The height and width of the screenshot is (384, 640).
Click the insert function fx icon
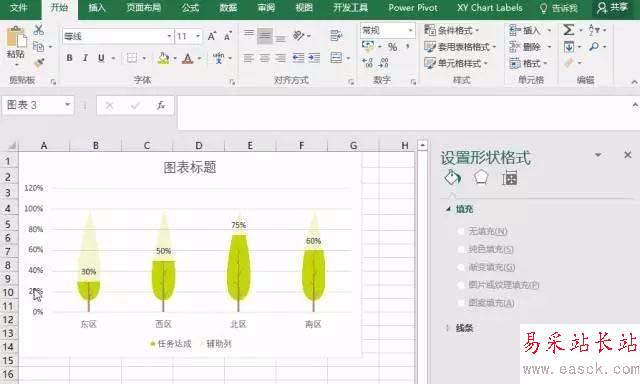click(x=161, y=106)
